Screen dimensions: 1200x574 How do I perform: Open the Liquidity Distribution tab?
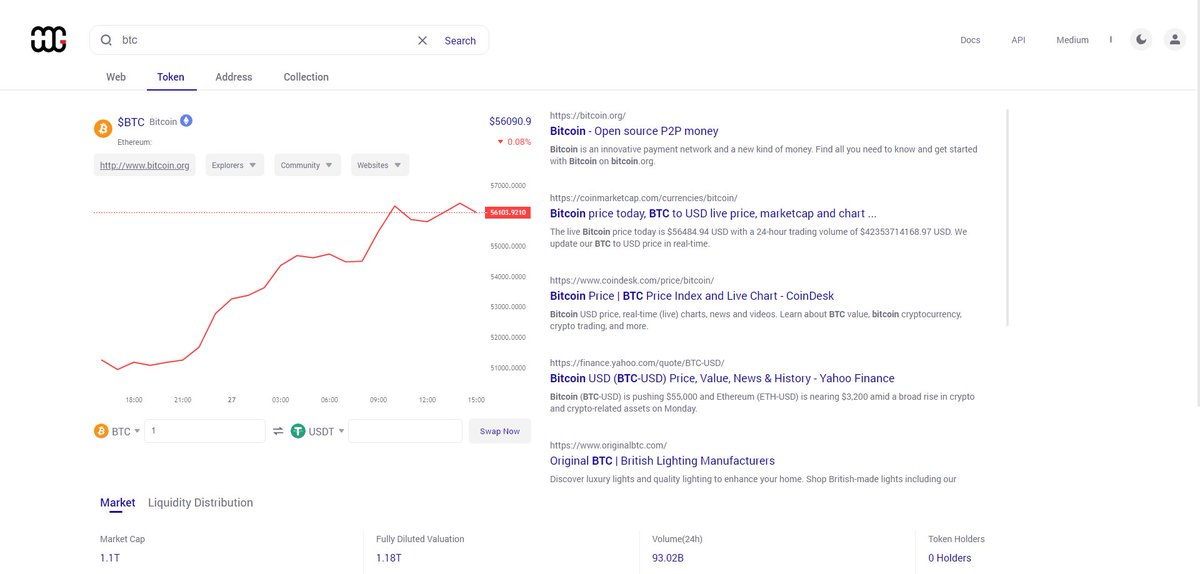tap(200, 503)
